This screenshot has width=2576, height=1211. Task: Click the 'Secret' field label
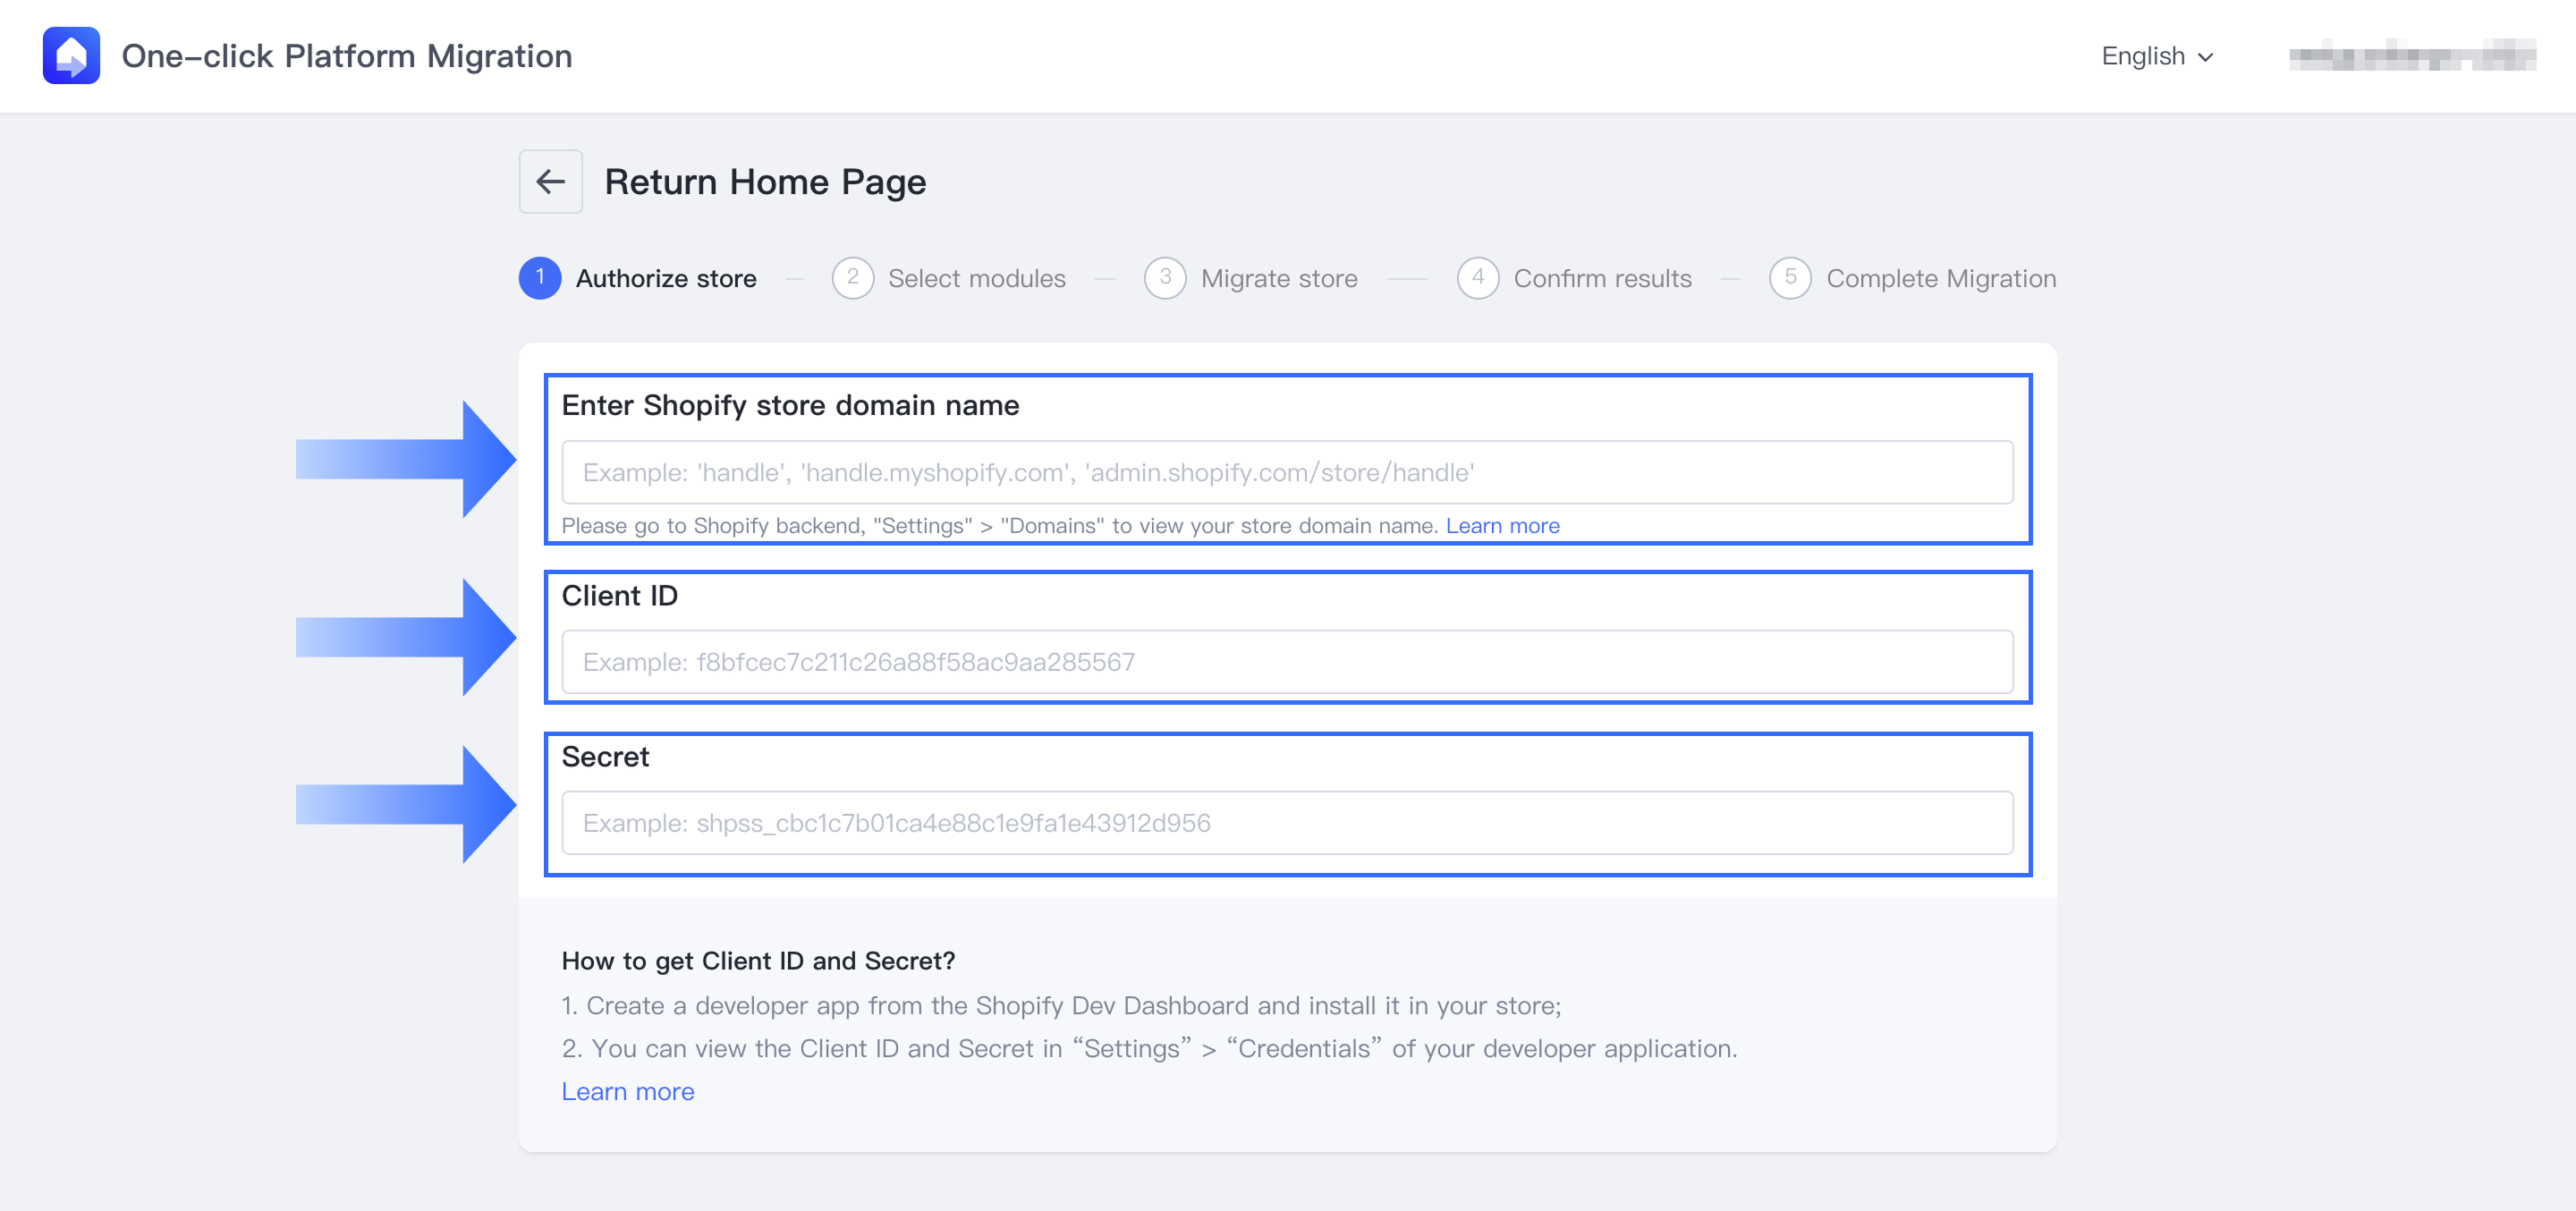[x=605, y=757]
